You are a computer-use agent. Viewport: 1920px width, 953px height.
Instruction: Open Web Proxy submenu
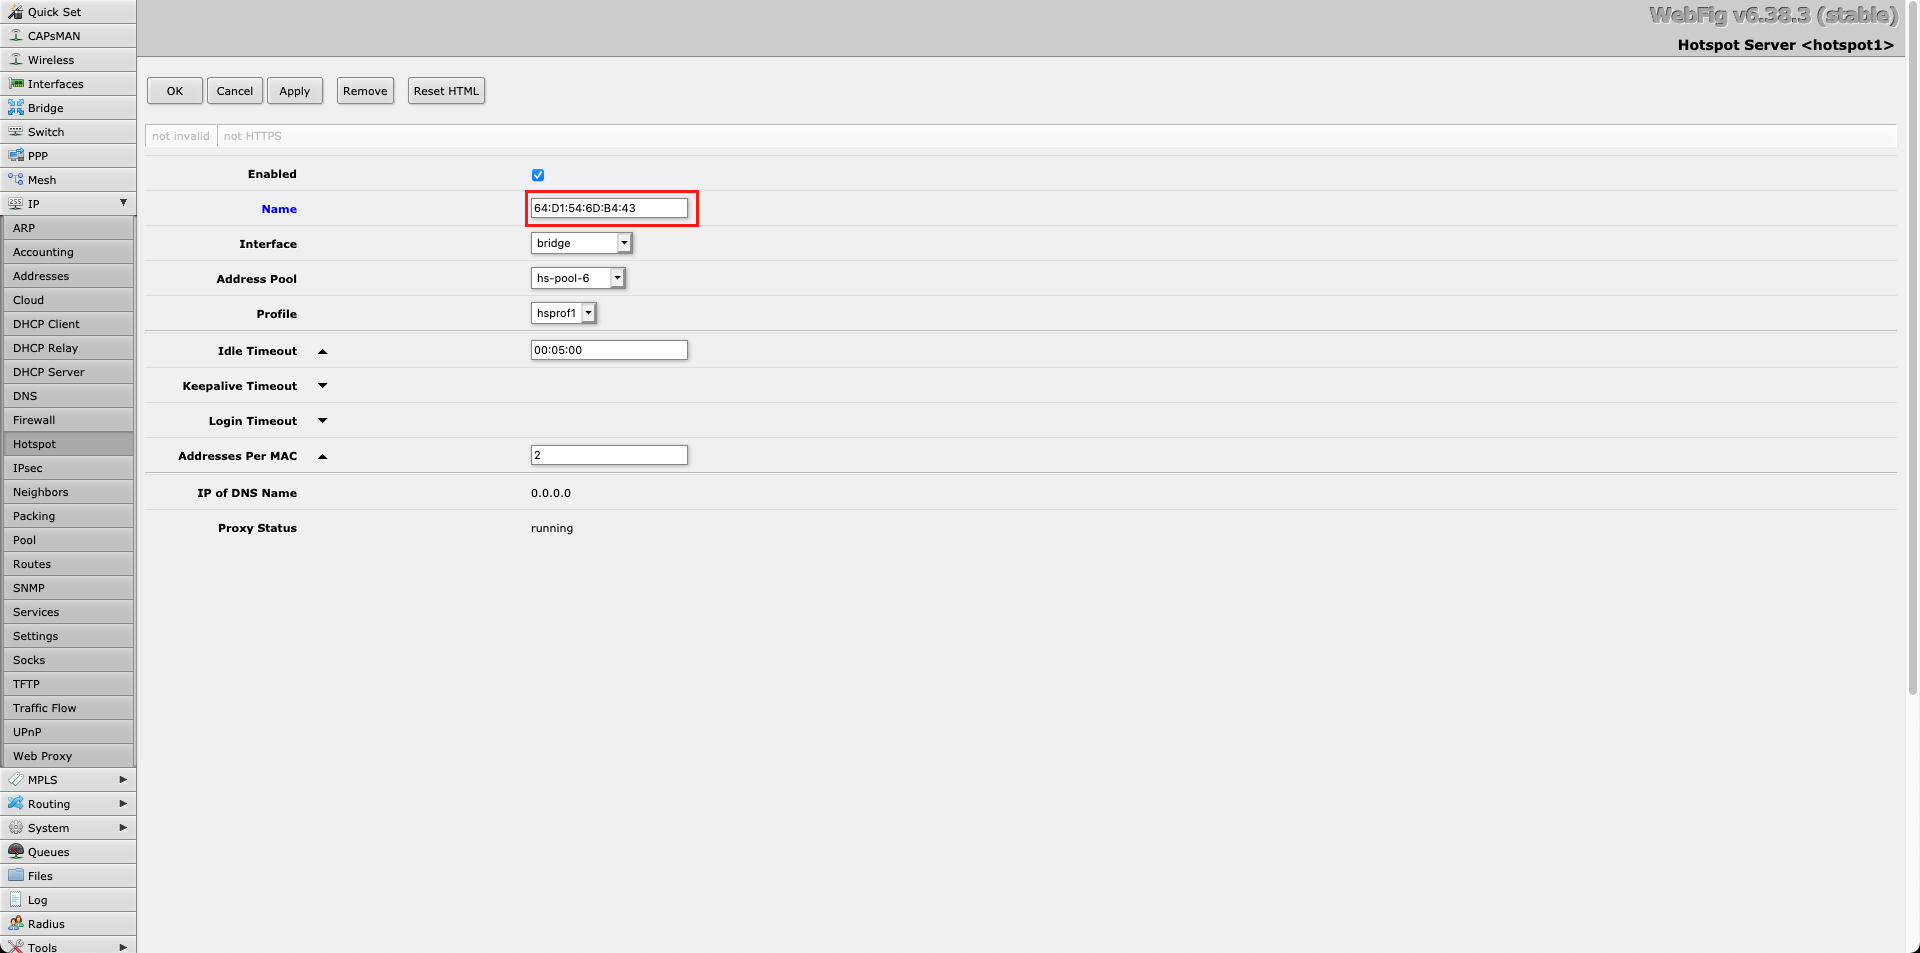click(69, 756)
